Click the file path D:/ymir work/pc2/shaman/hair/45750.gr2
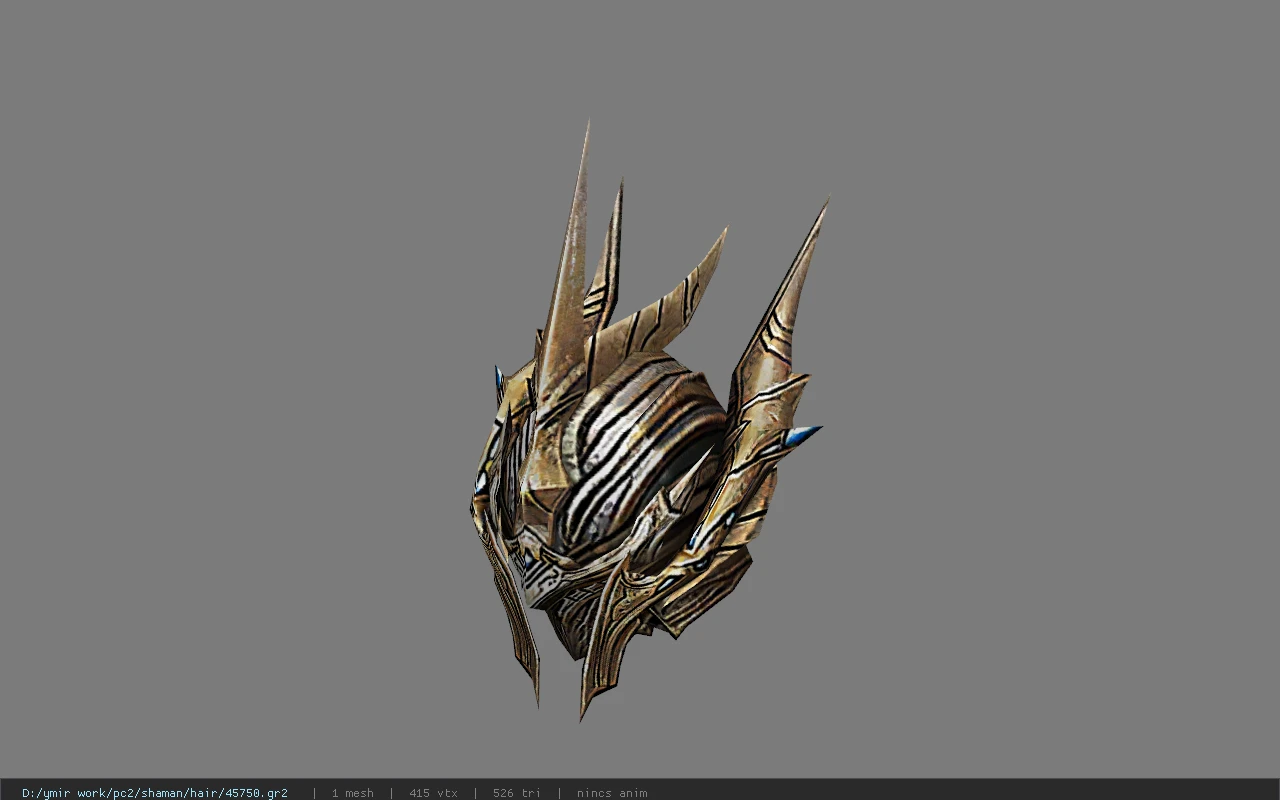 tap(155, 793)
